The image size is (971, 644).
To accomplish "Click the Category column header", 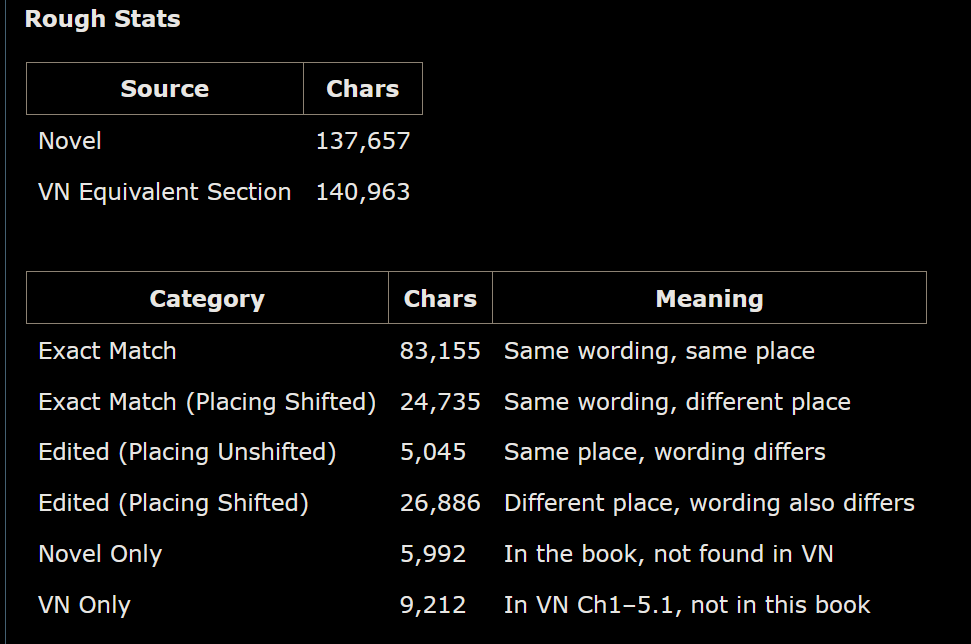I will pyautogui.click(x=207, y=299).
